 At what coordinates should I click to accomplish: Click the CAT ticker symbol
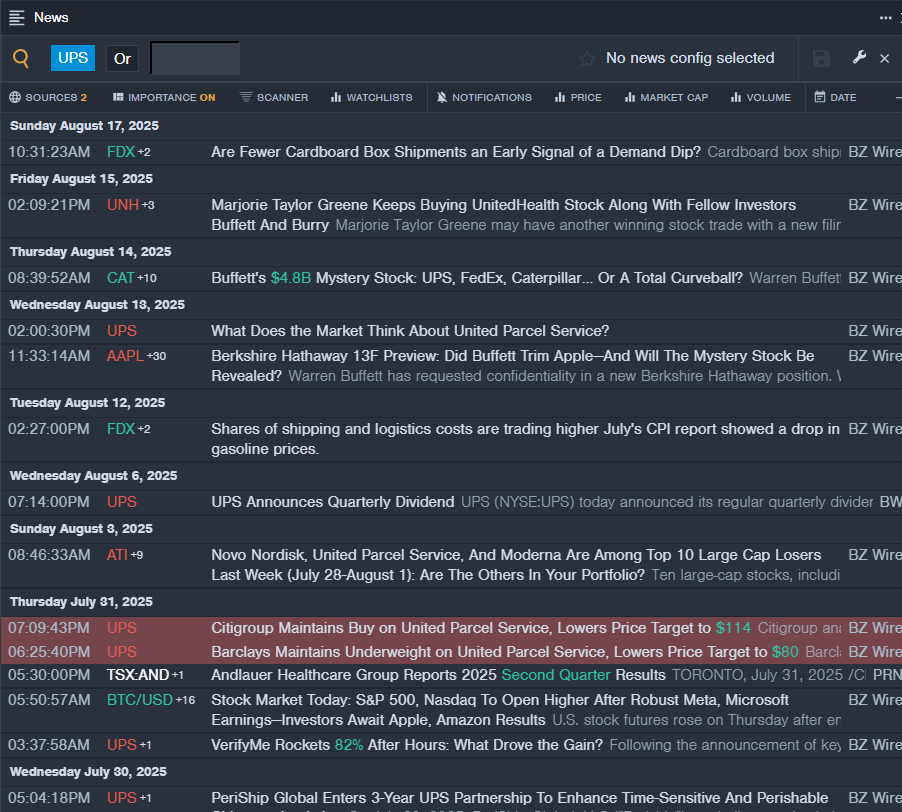tap(120, 278)
